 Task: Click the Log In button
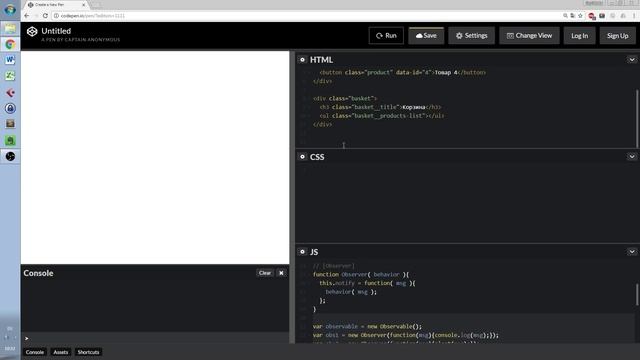point(579,36)
